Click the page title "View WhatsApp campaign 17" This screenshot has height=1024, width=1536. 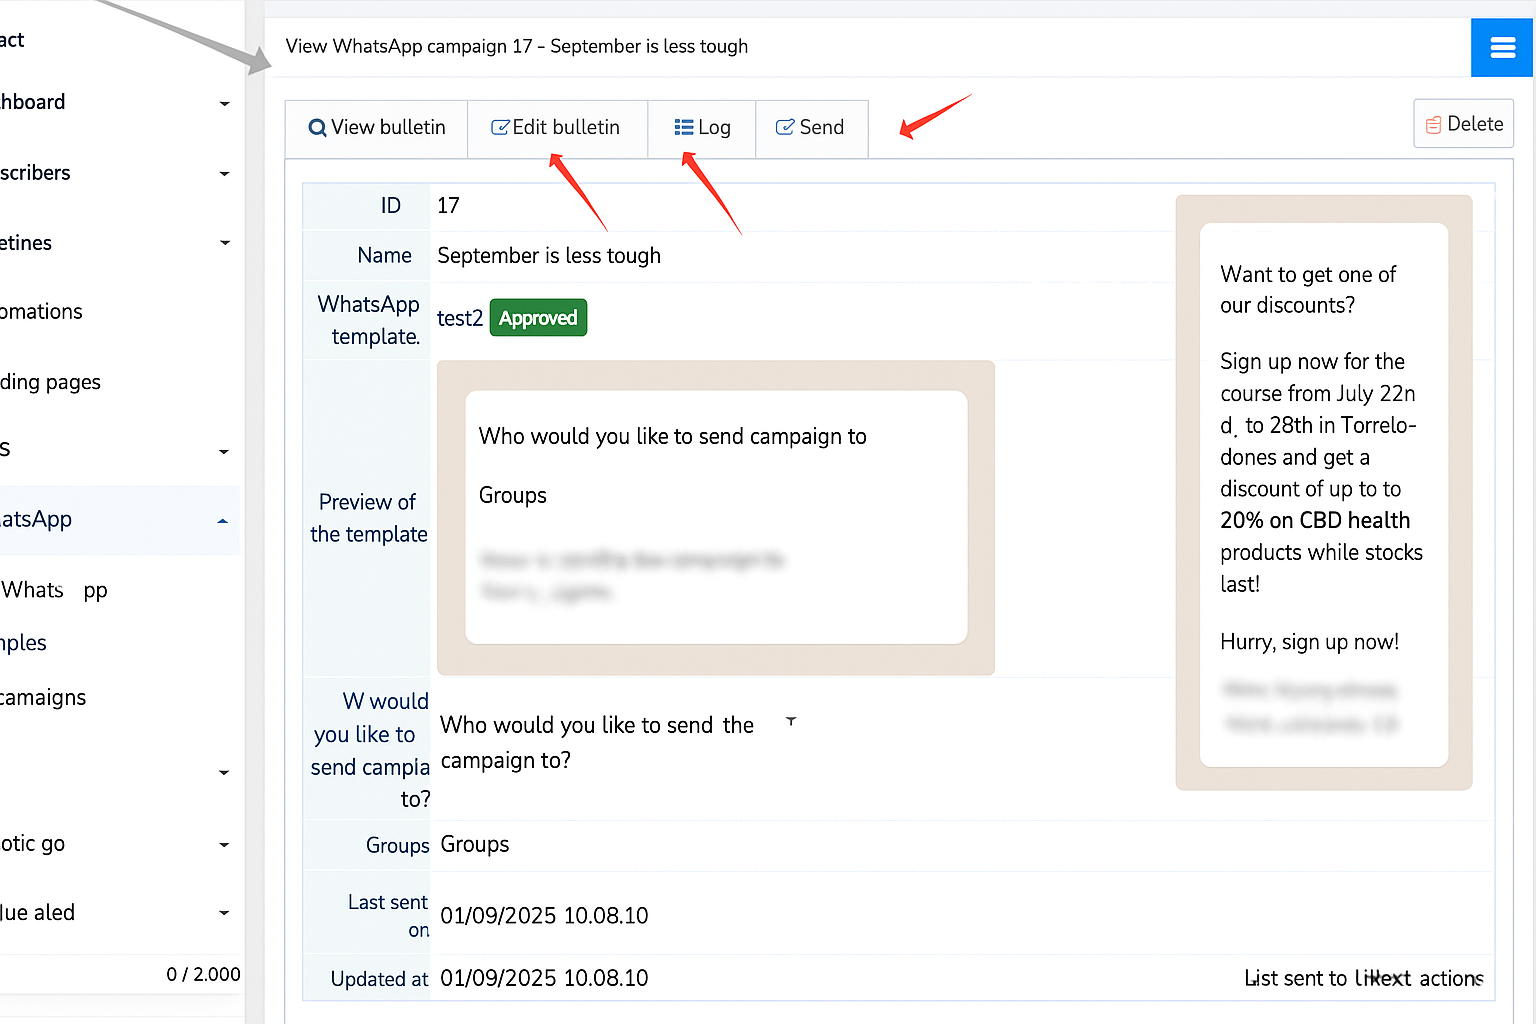[x=409, y=46]
